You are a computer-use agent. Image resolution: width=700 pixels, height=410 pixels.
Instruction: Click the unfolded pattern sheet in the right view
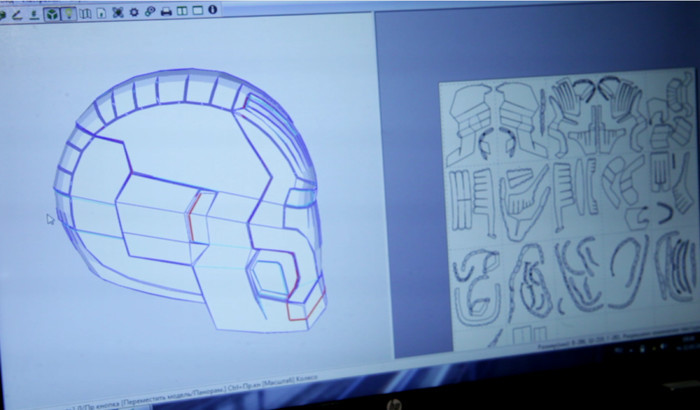(x=571, y=210)
